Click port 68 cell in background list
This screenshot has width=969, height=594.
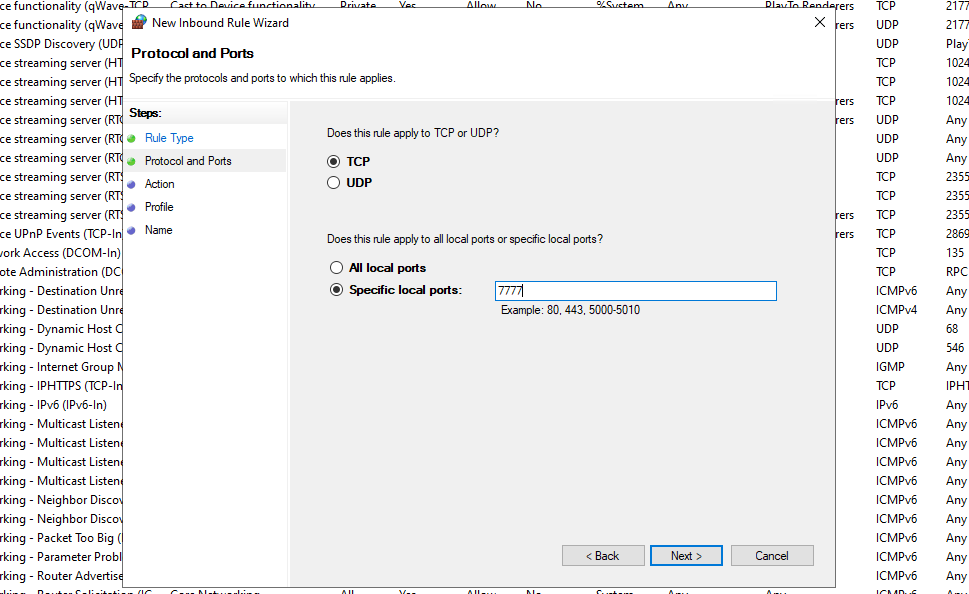(x=952, y=329)
